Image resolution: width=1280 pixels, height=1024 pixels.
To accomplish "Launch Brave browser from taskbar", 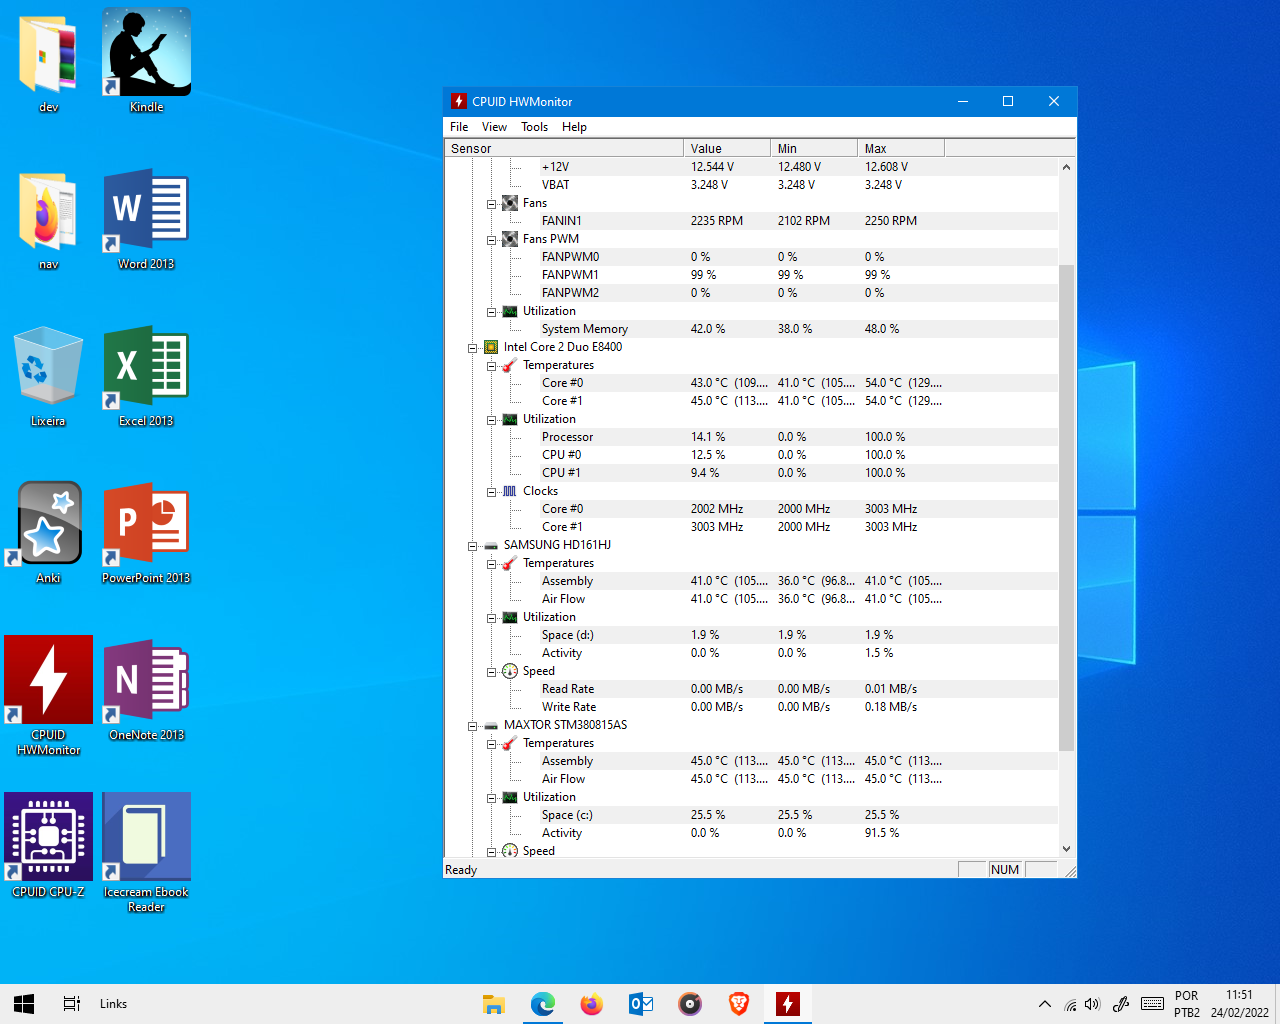I will click(739, 1004).
